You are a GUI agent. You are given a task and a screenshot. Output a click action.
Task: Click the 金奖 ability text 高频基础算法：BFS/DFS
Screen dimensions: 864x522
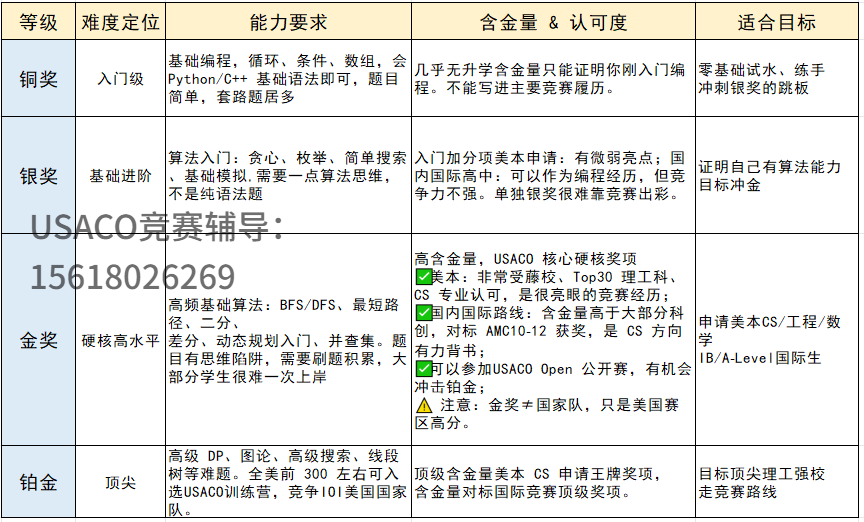[x=287, y=340]
